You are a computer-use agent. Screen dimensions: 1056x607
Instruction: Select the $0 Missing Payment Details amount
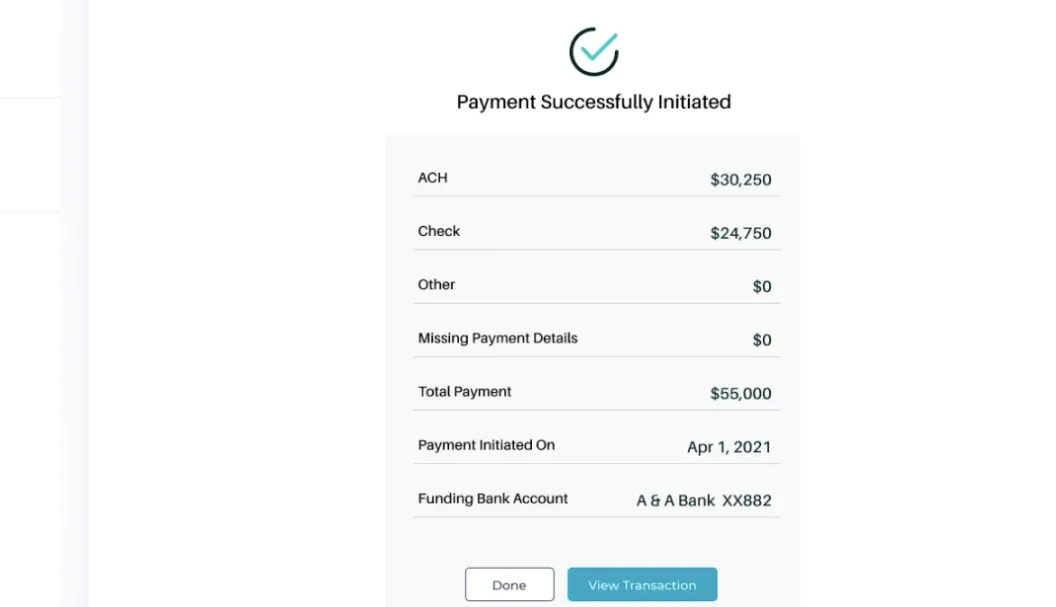click(x=761, y=340)
